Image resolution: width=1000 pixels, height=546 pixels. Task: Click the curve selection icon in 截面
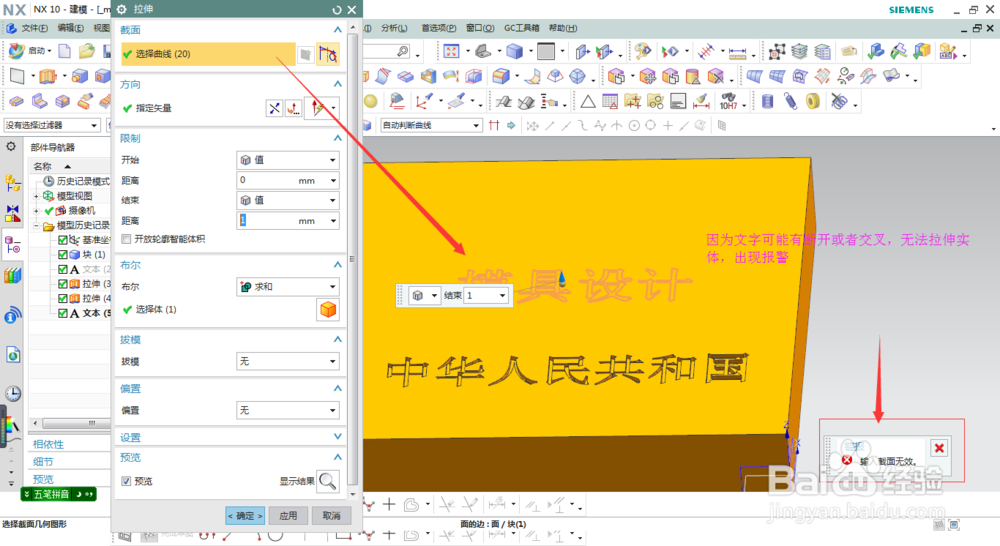tap(328, 54)
